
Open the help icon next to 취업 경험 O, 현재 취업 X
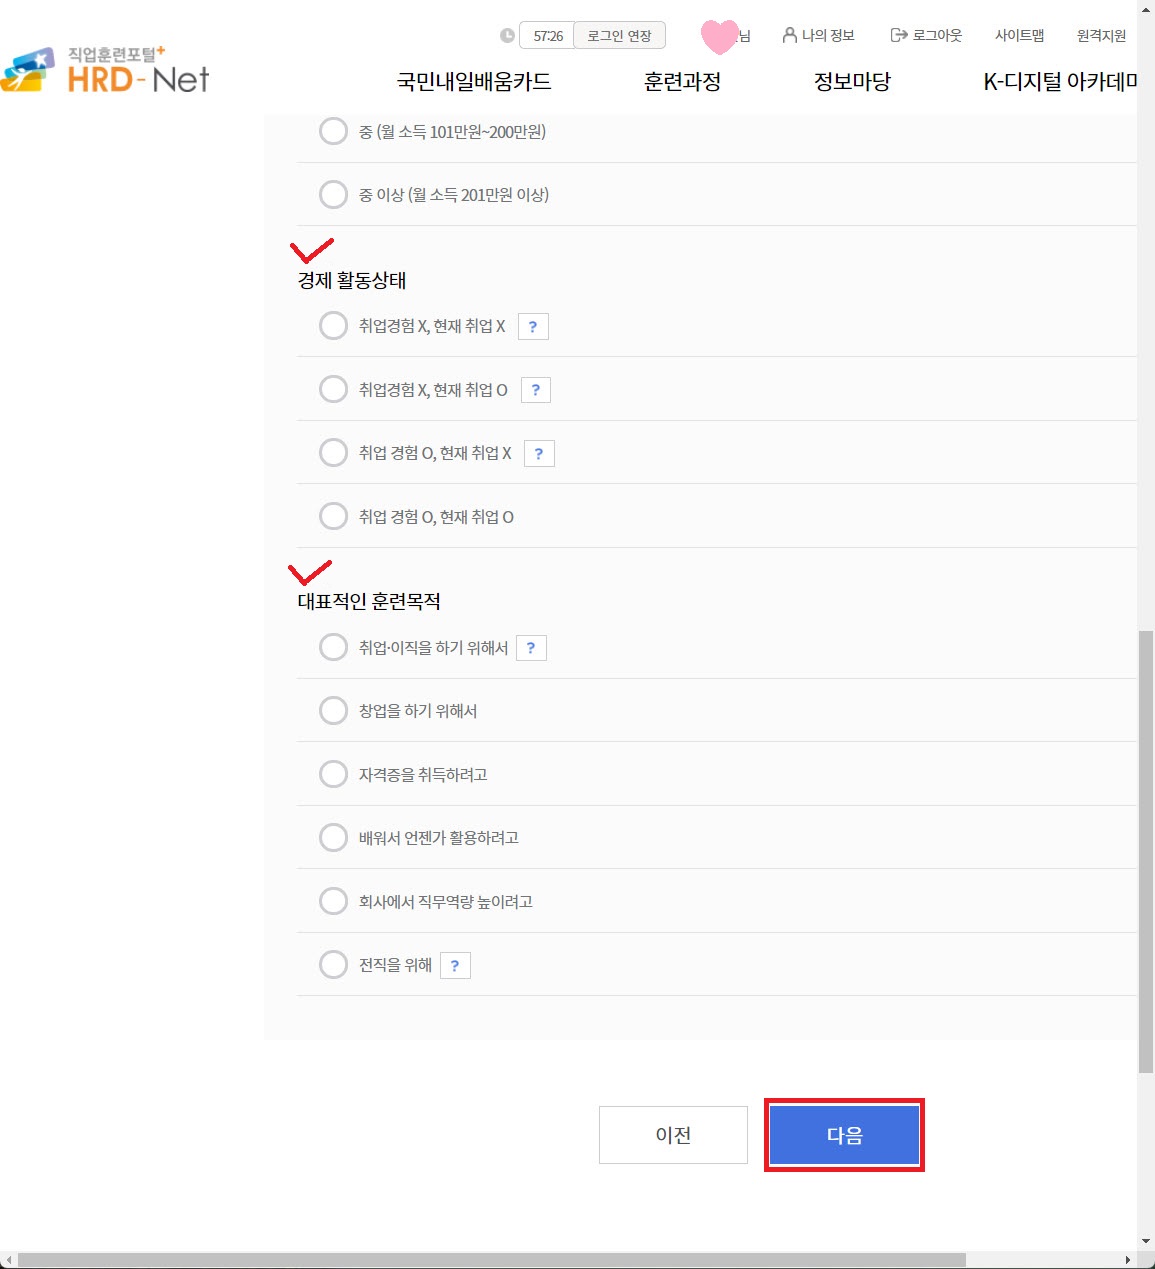coord(539,454)
